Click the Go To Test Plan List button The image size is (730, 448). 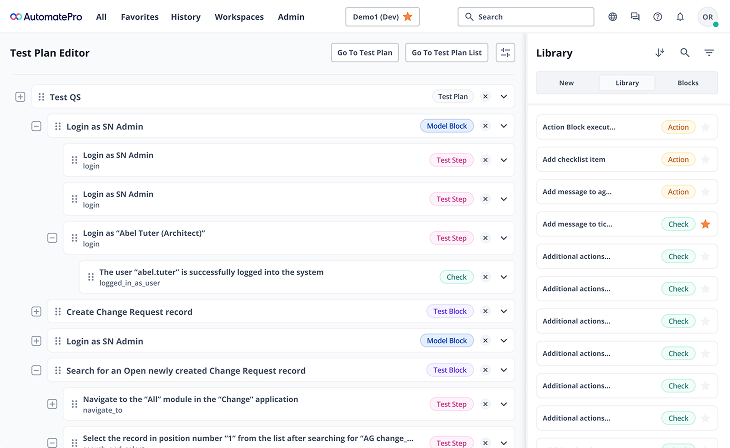click(446, 53)
